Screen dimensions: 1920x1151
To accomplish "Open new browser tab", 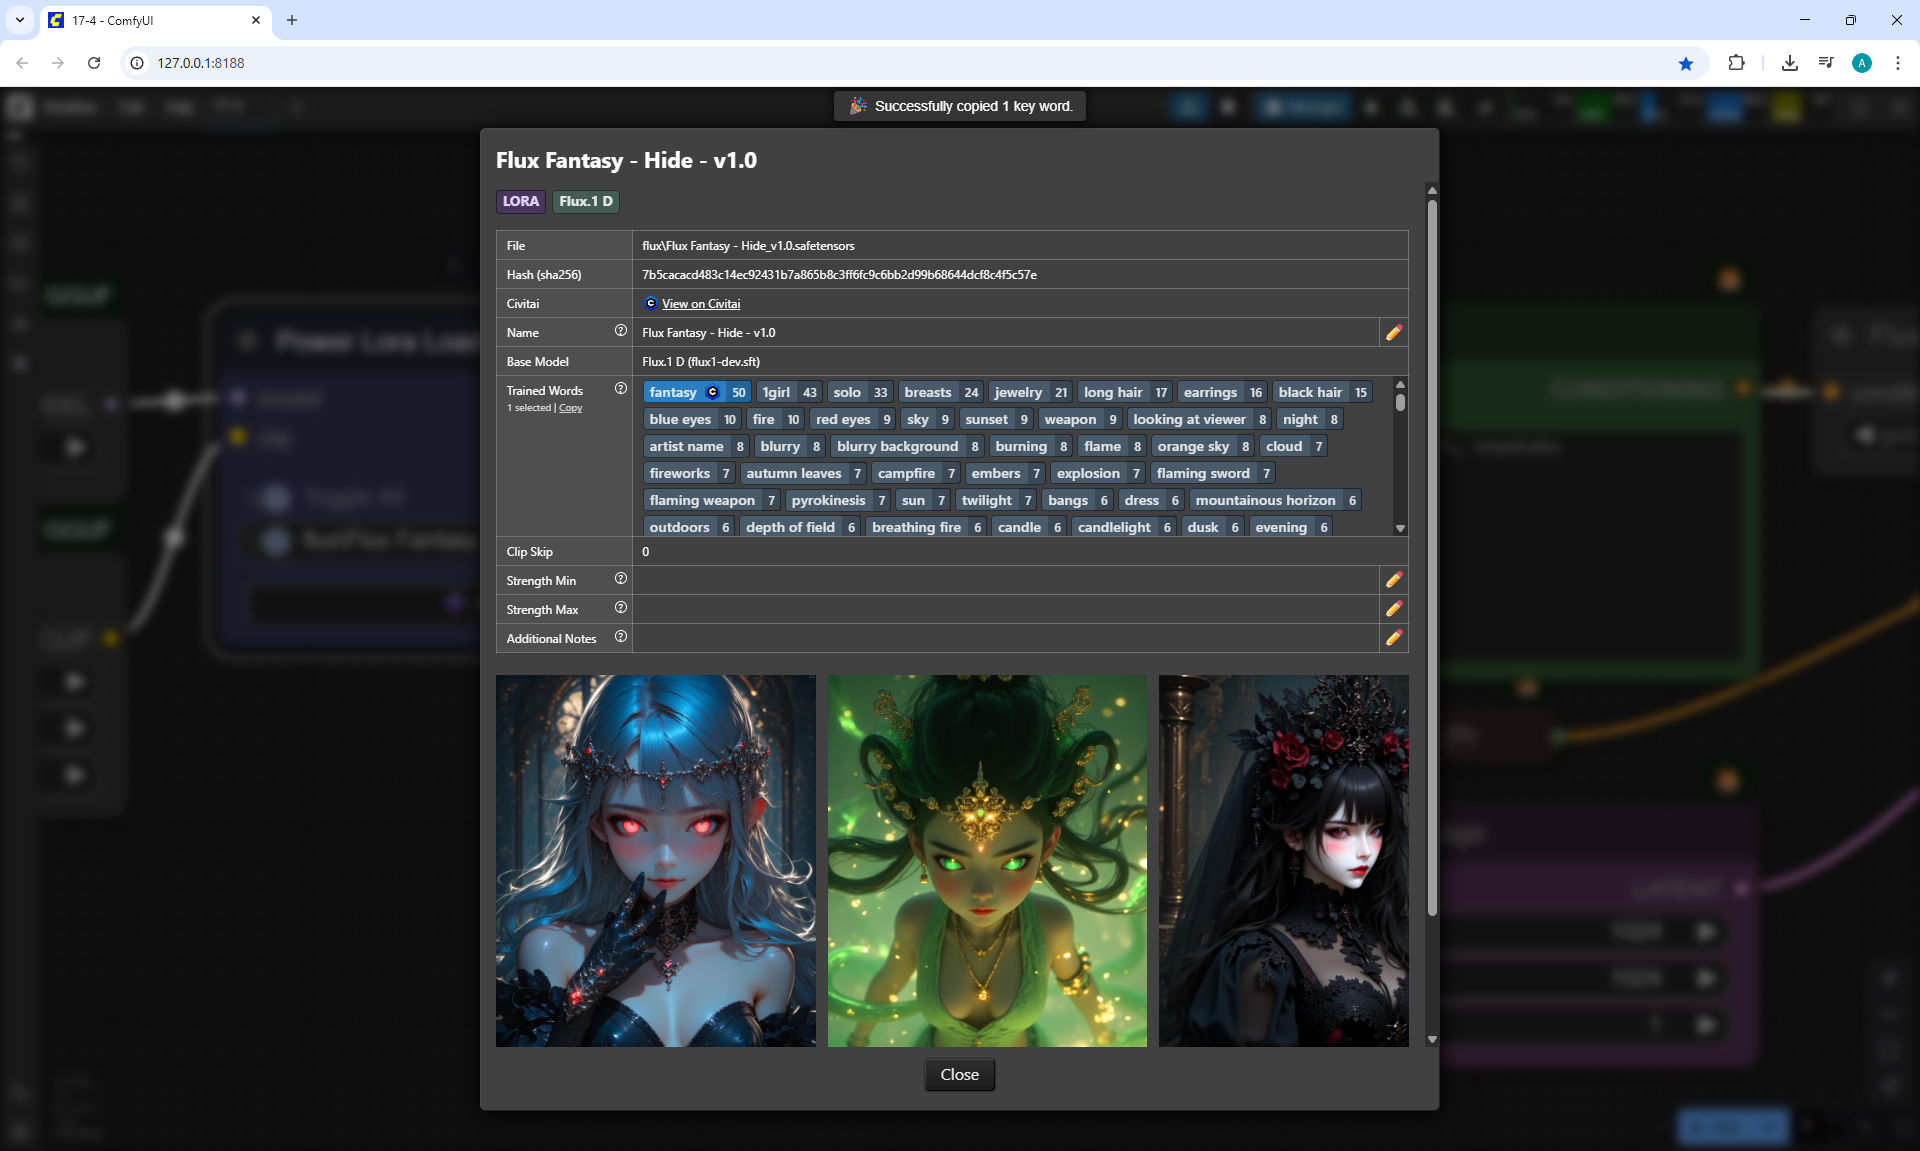I will click(x=292, y=20).
